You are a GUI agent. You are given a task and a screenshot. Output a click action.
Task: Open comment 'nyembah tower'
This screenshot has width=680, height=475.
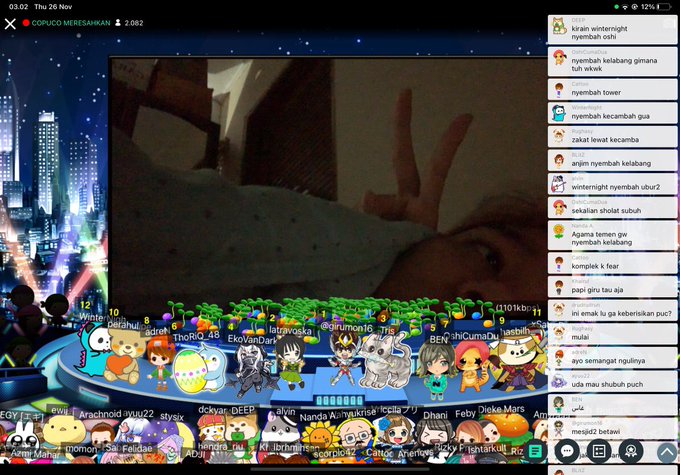coord(612,89)
